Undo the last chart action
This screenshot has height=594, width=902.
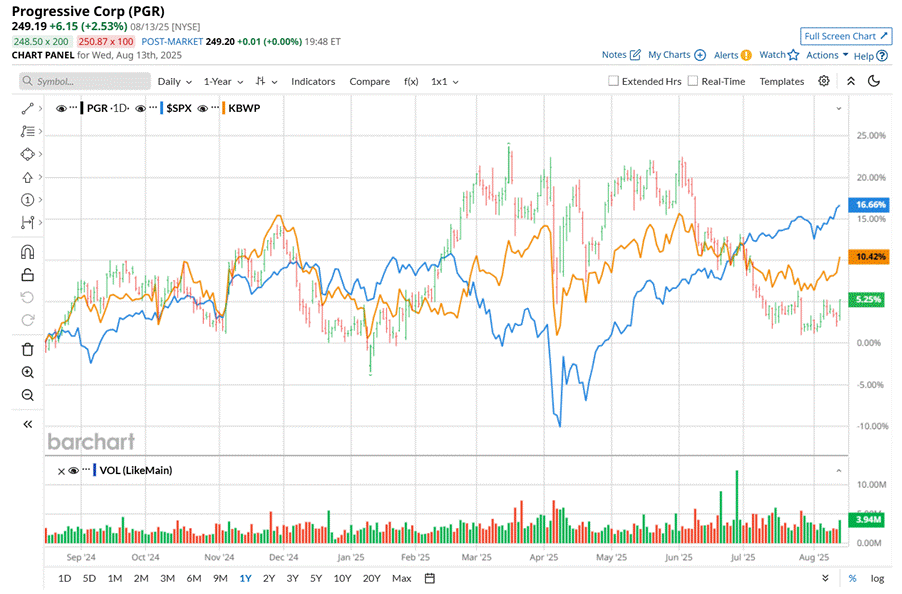point(27,297)
